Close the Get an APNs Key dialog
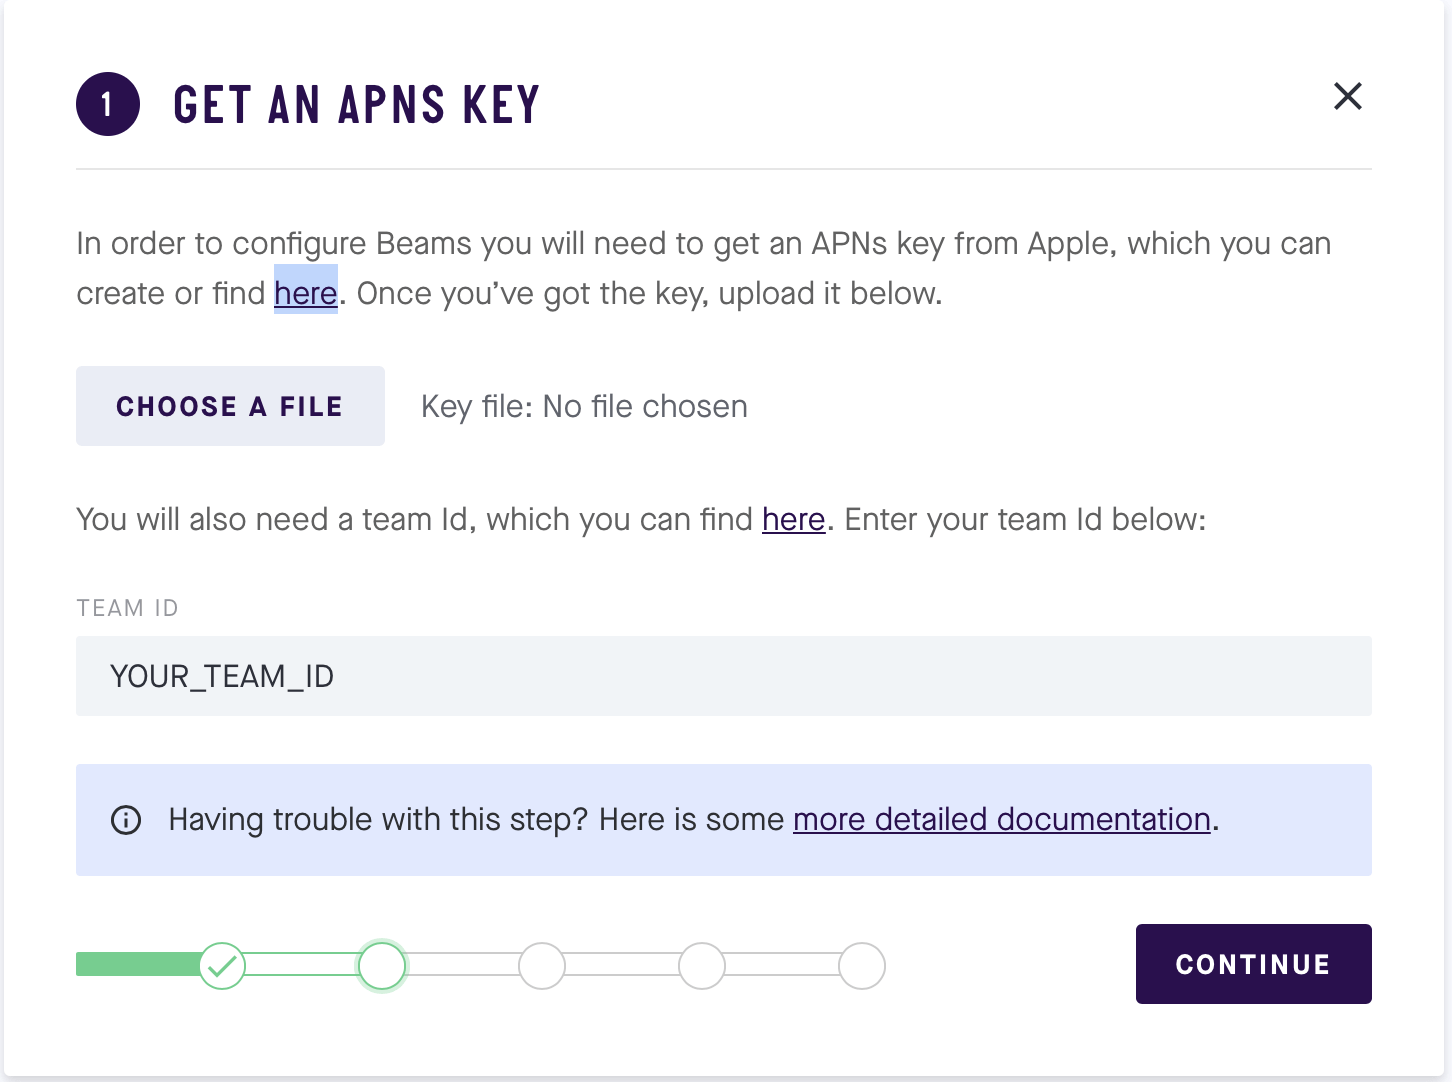Viewport: 1452px width, 1082px height. point(1348,96)
